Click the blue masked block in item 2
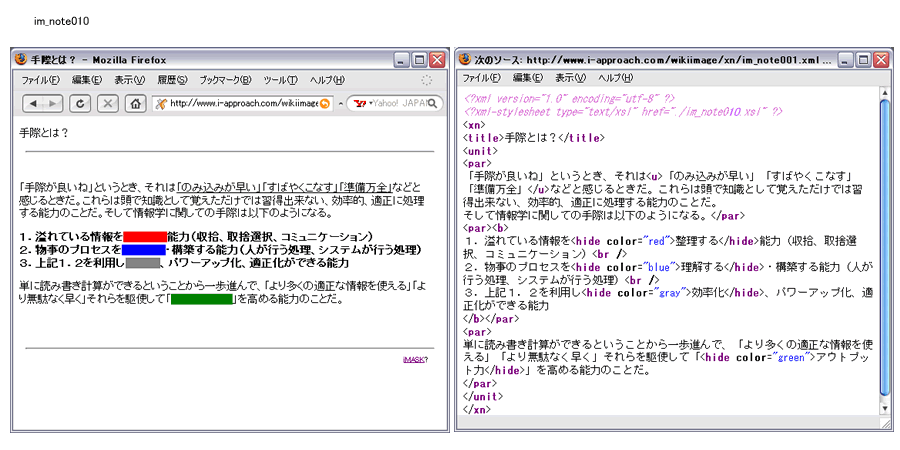This screenshot has height=450, width=900. click(x=143, y=249)
